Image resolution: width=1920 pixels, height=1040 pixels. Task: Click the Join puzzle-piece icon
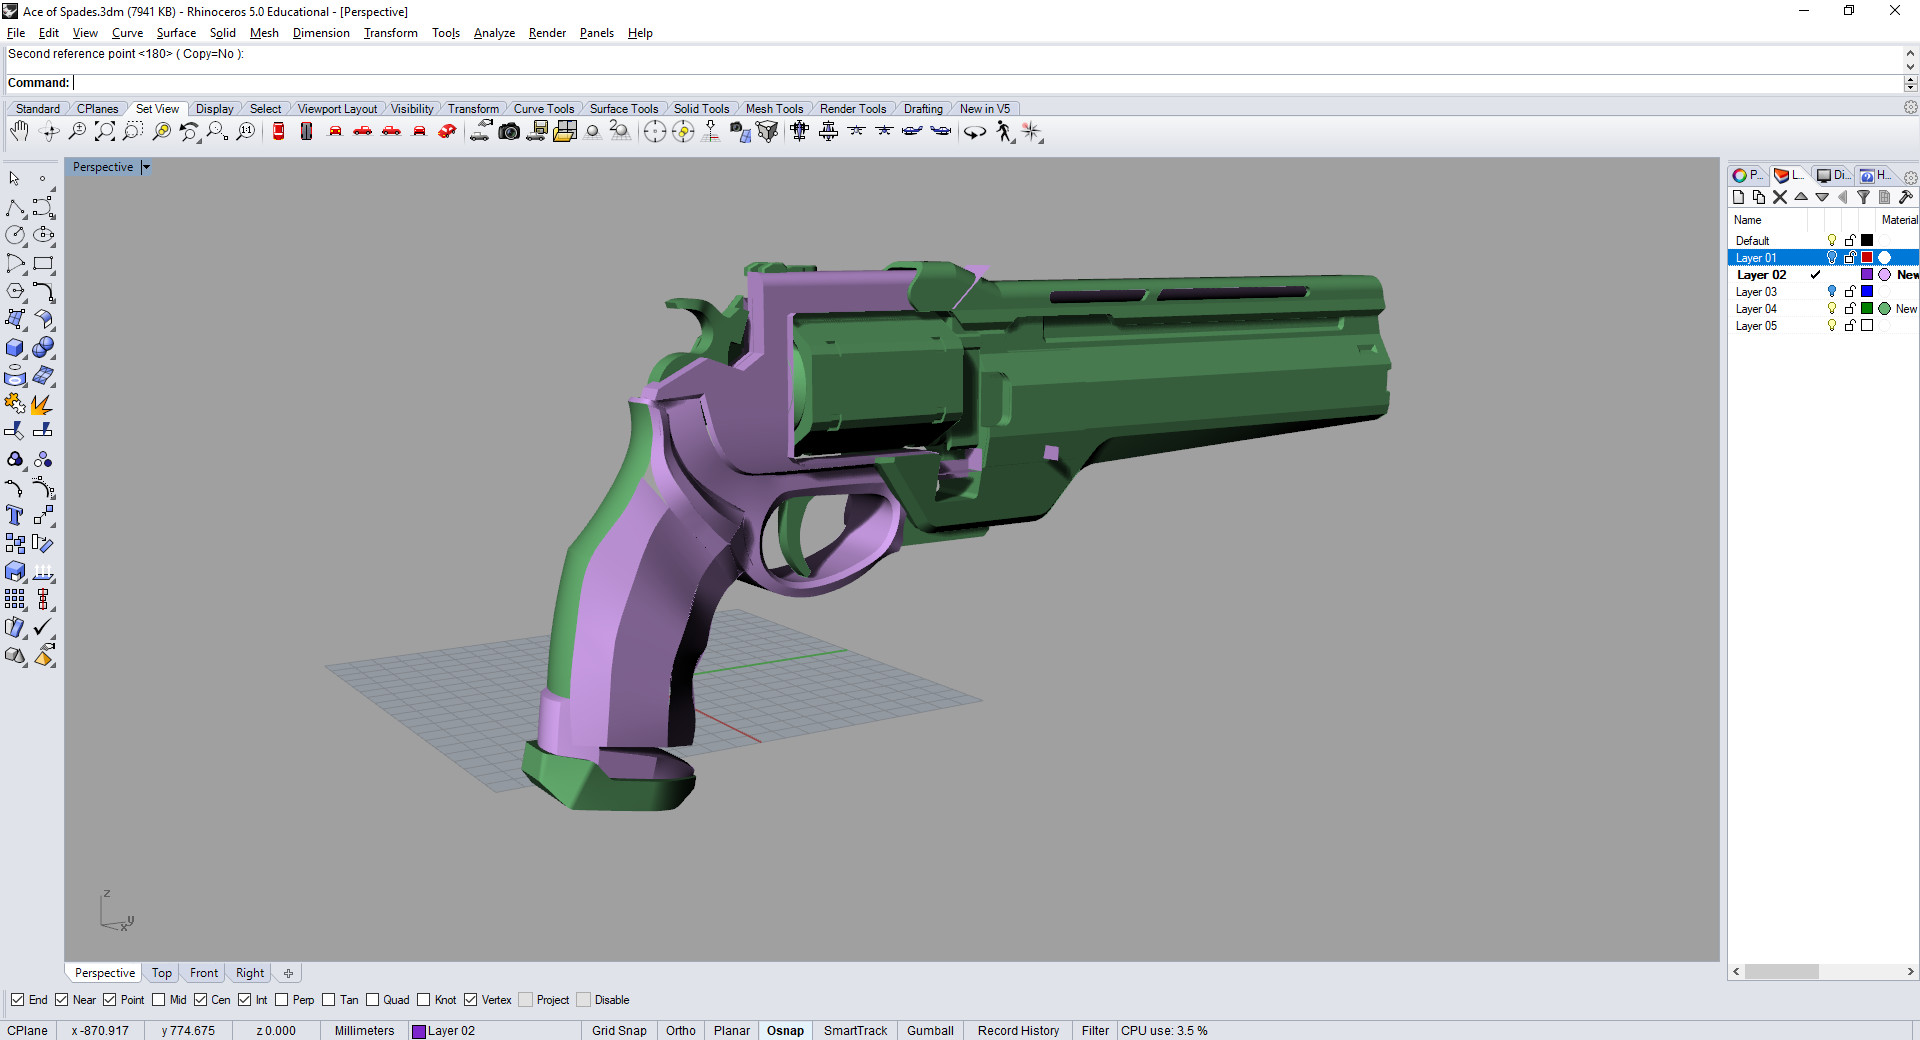tap(15, 403)
